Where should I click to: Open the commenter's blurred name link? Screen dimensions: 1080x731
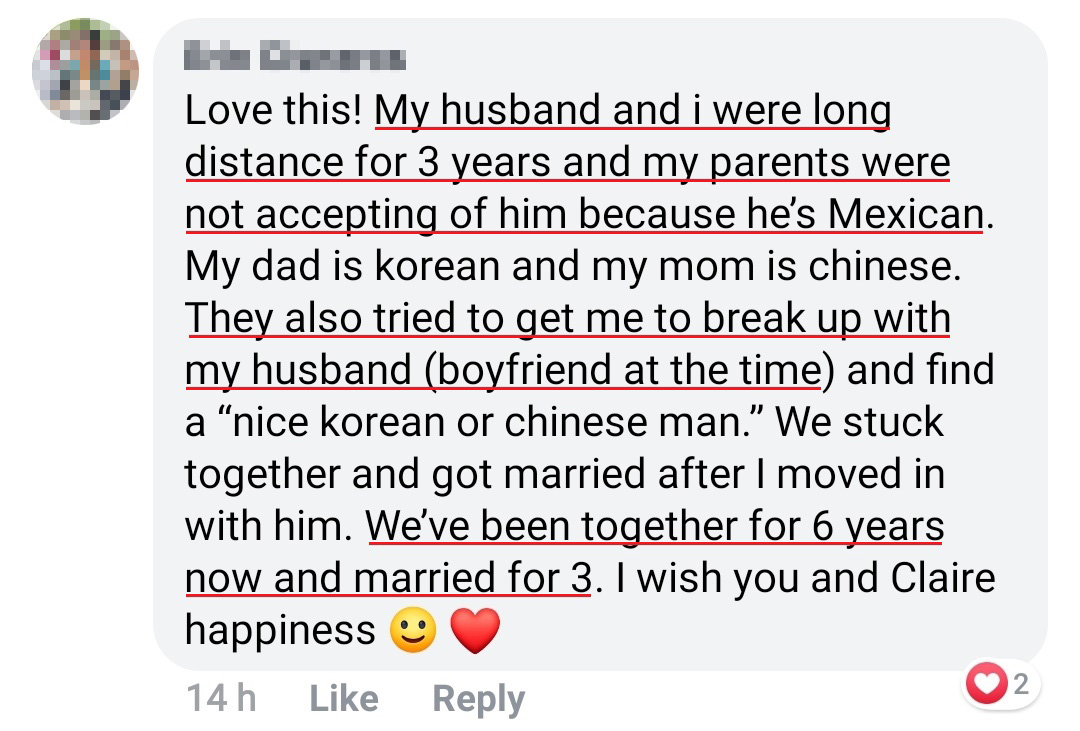[x=295, y=58]
